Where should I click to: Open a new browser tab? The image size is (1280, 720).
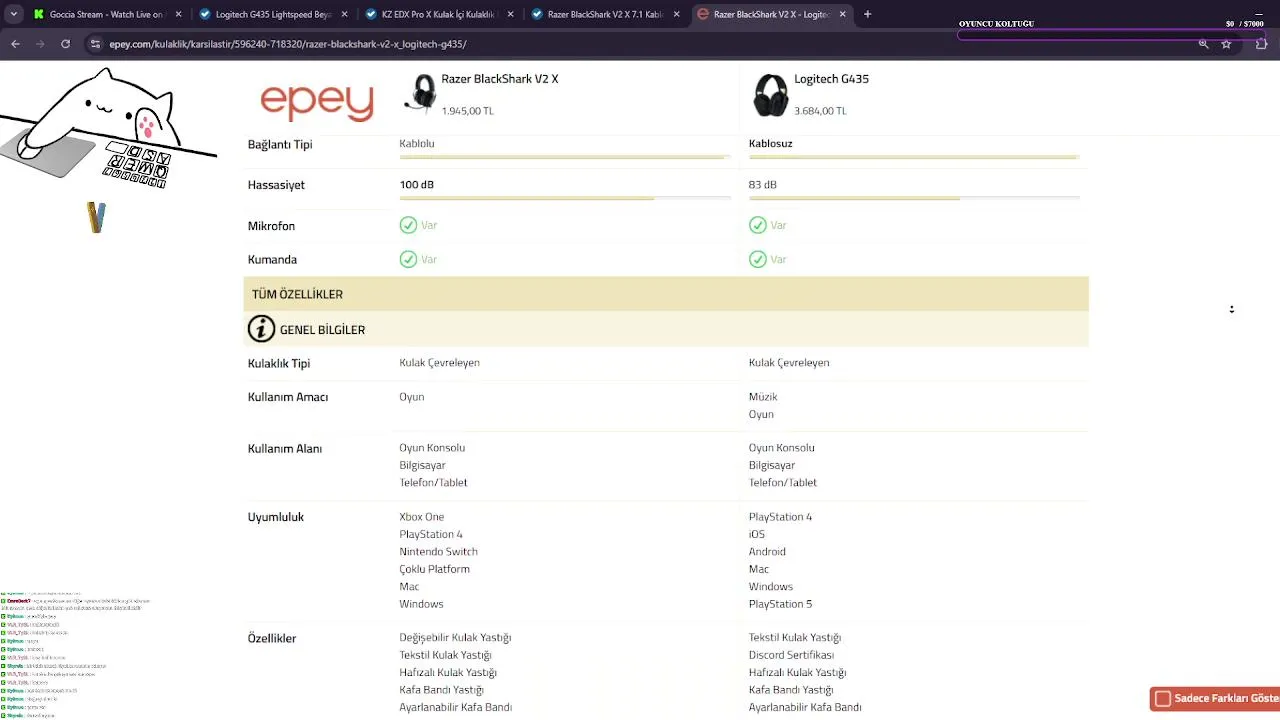(867, 14)
